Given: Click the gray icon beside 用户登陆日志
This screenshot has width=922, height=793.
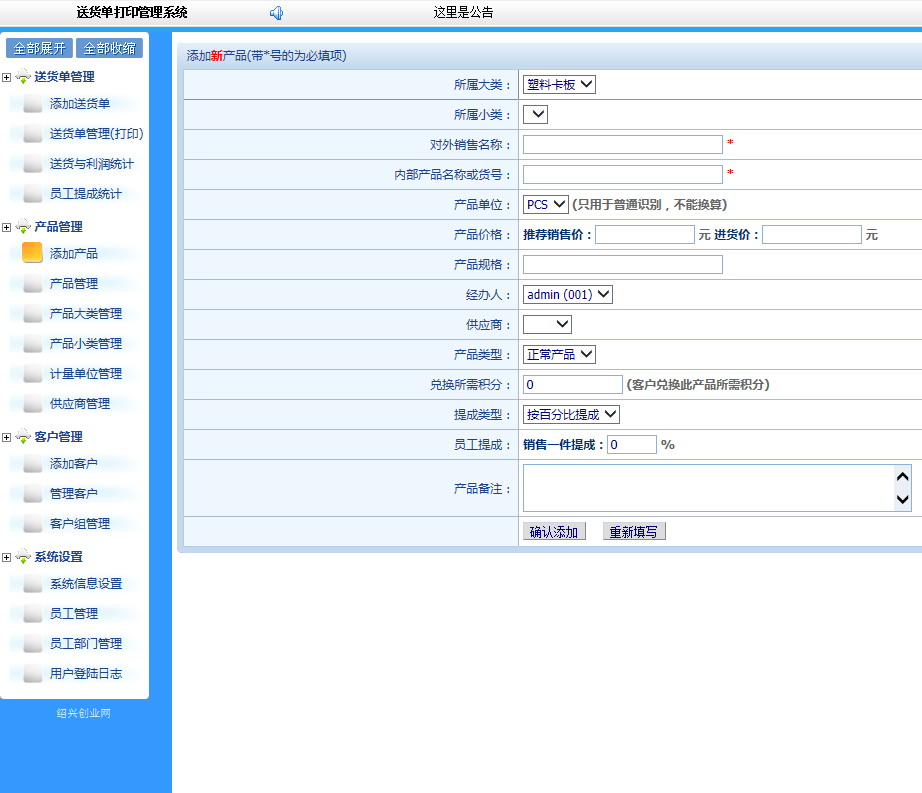Looking at the screenshot, I should pos(32,673).
